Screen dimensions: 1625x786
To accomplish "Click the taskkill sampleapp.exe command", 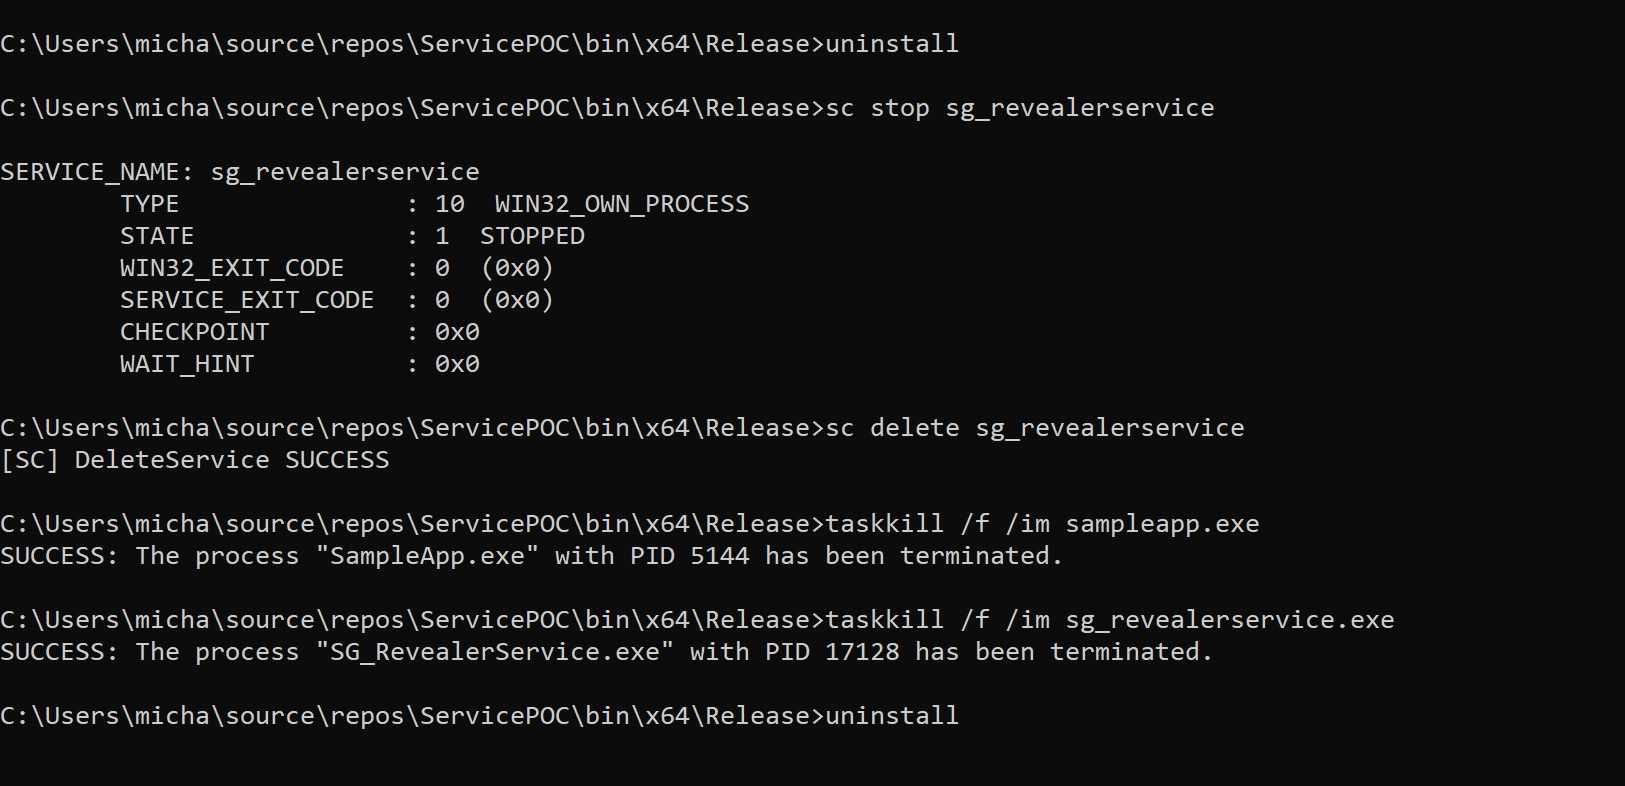I will pos(1042,524).
